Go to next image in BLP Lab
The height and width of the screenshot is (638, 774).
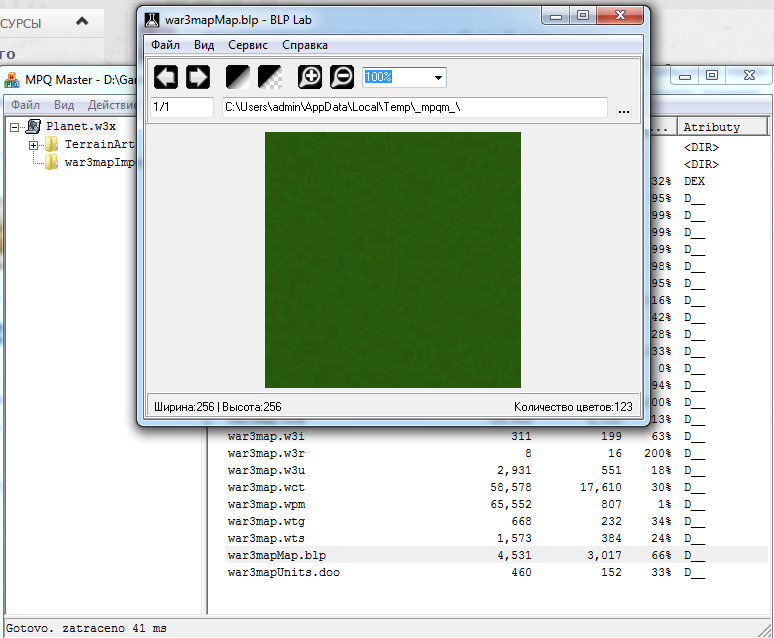pyautogui.click(x=198, y=77)
